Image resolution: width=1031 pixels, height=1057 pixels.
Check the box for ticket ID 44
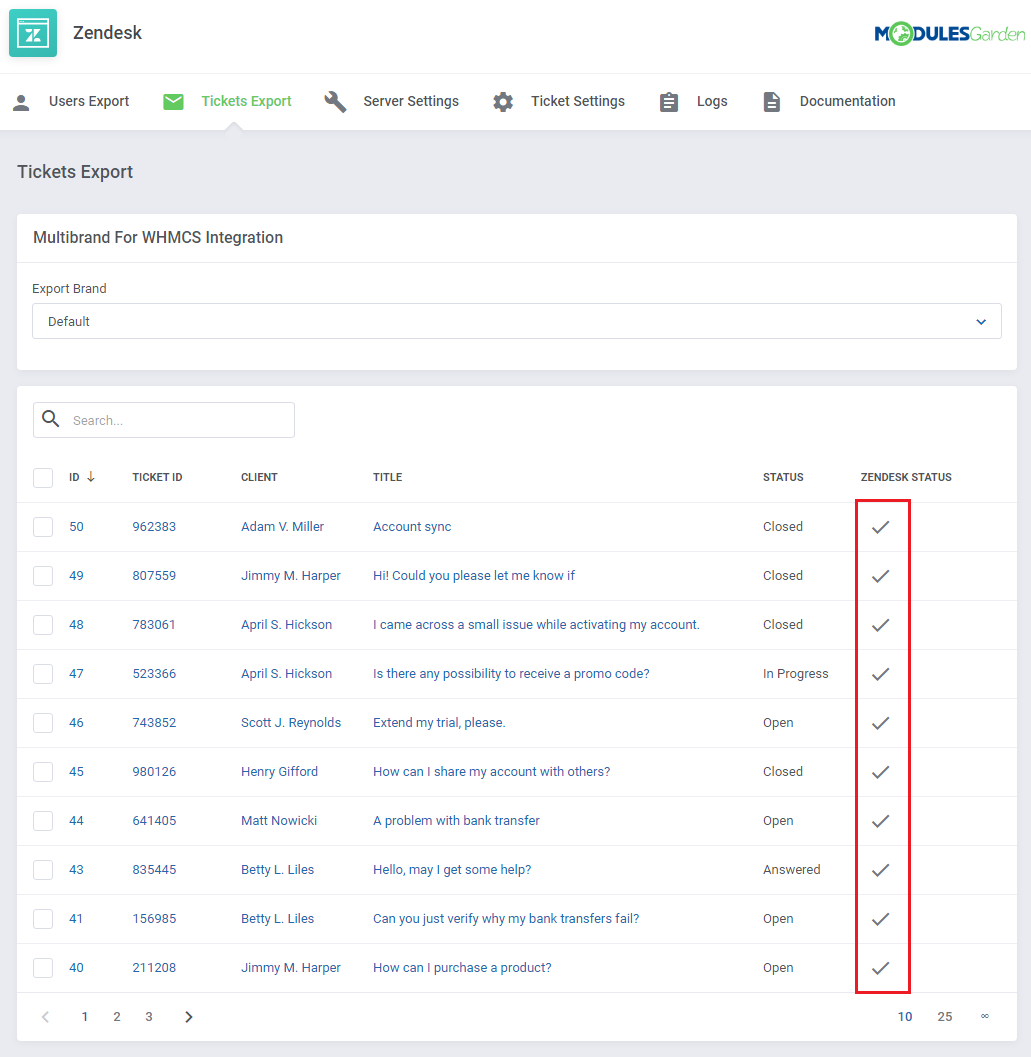click(43, 820)
